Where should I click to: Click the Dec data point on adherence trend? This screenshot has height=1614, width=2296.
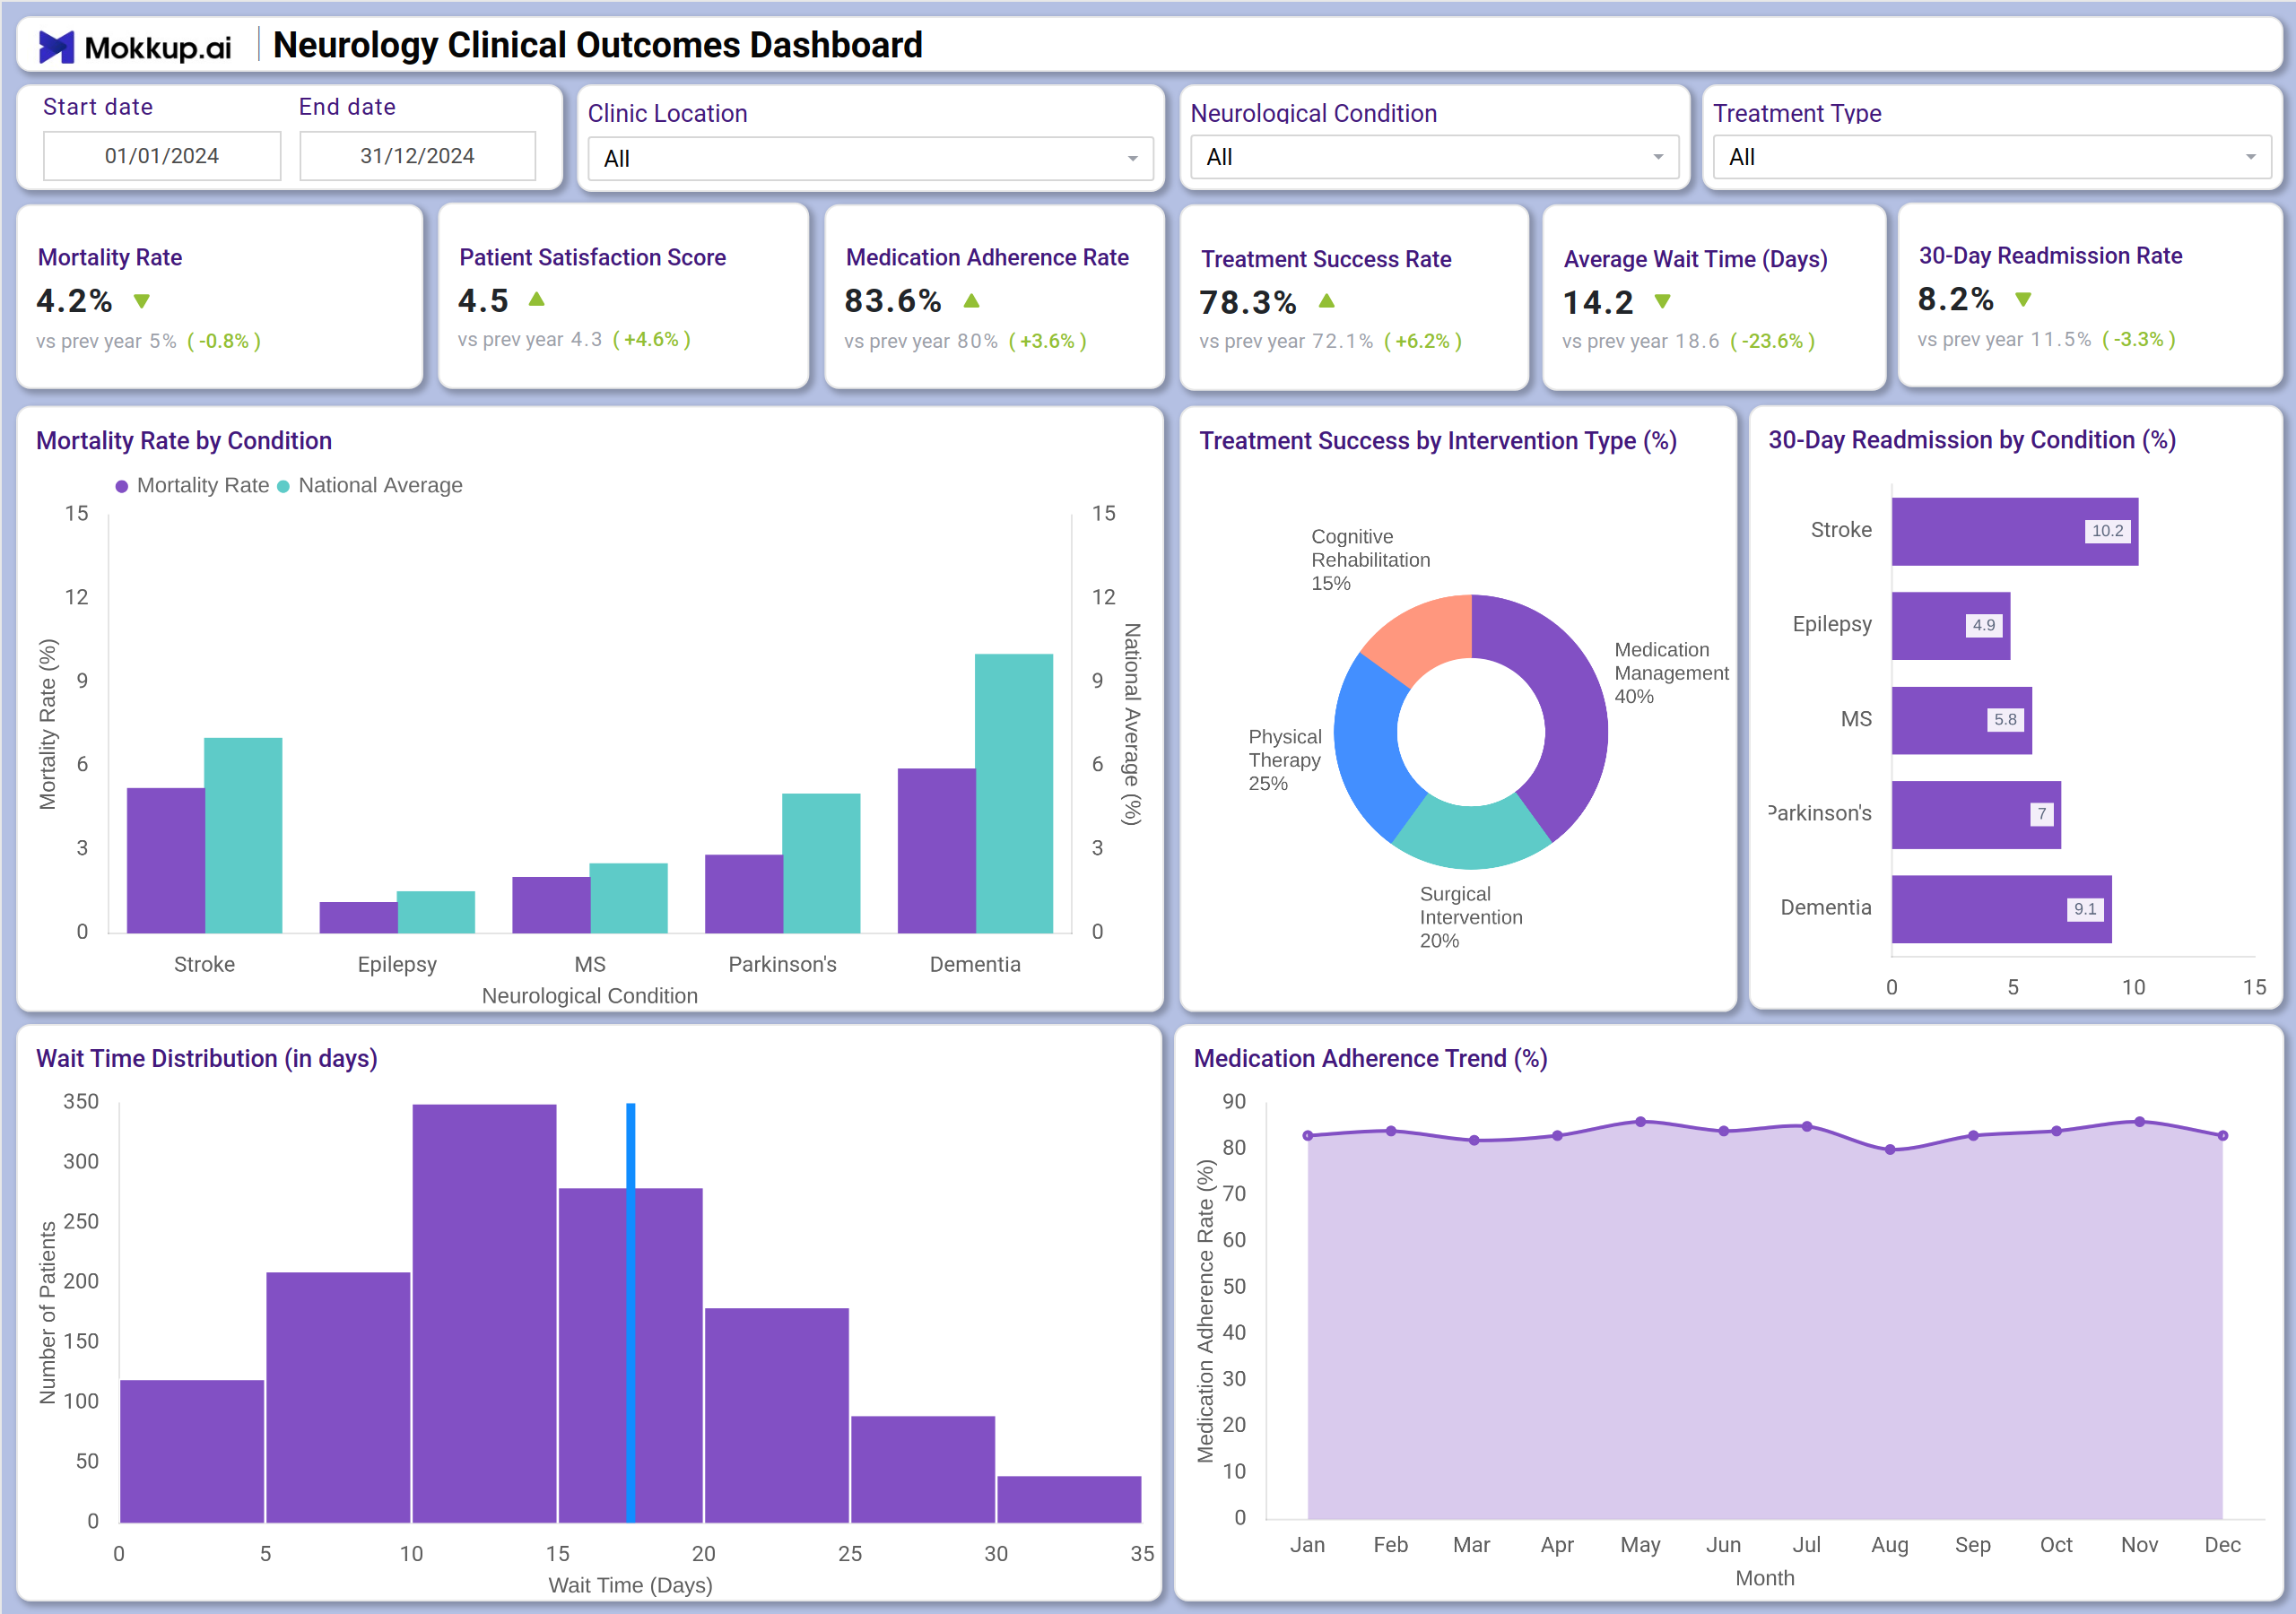[2223, 1135]
